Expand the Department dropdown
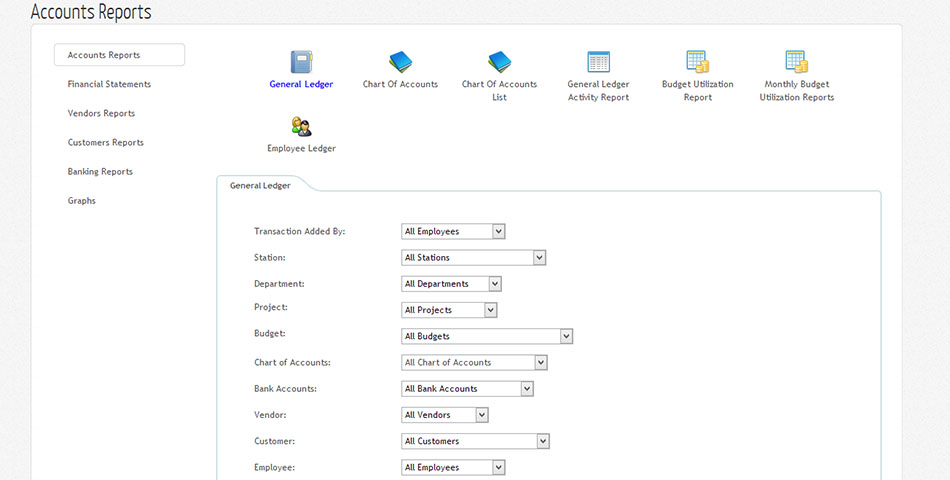The image size is (950, 480). (451, 284)
